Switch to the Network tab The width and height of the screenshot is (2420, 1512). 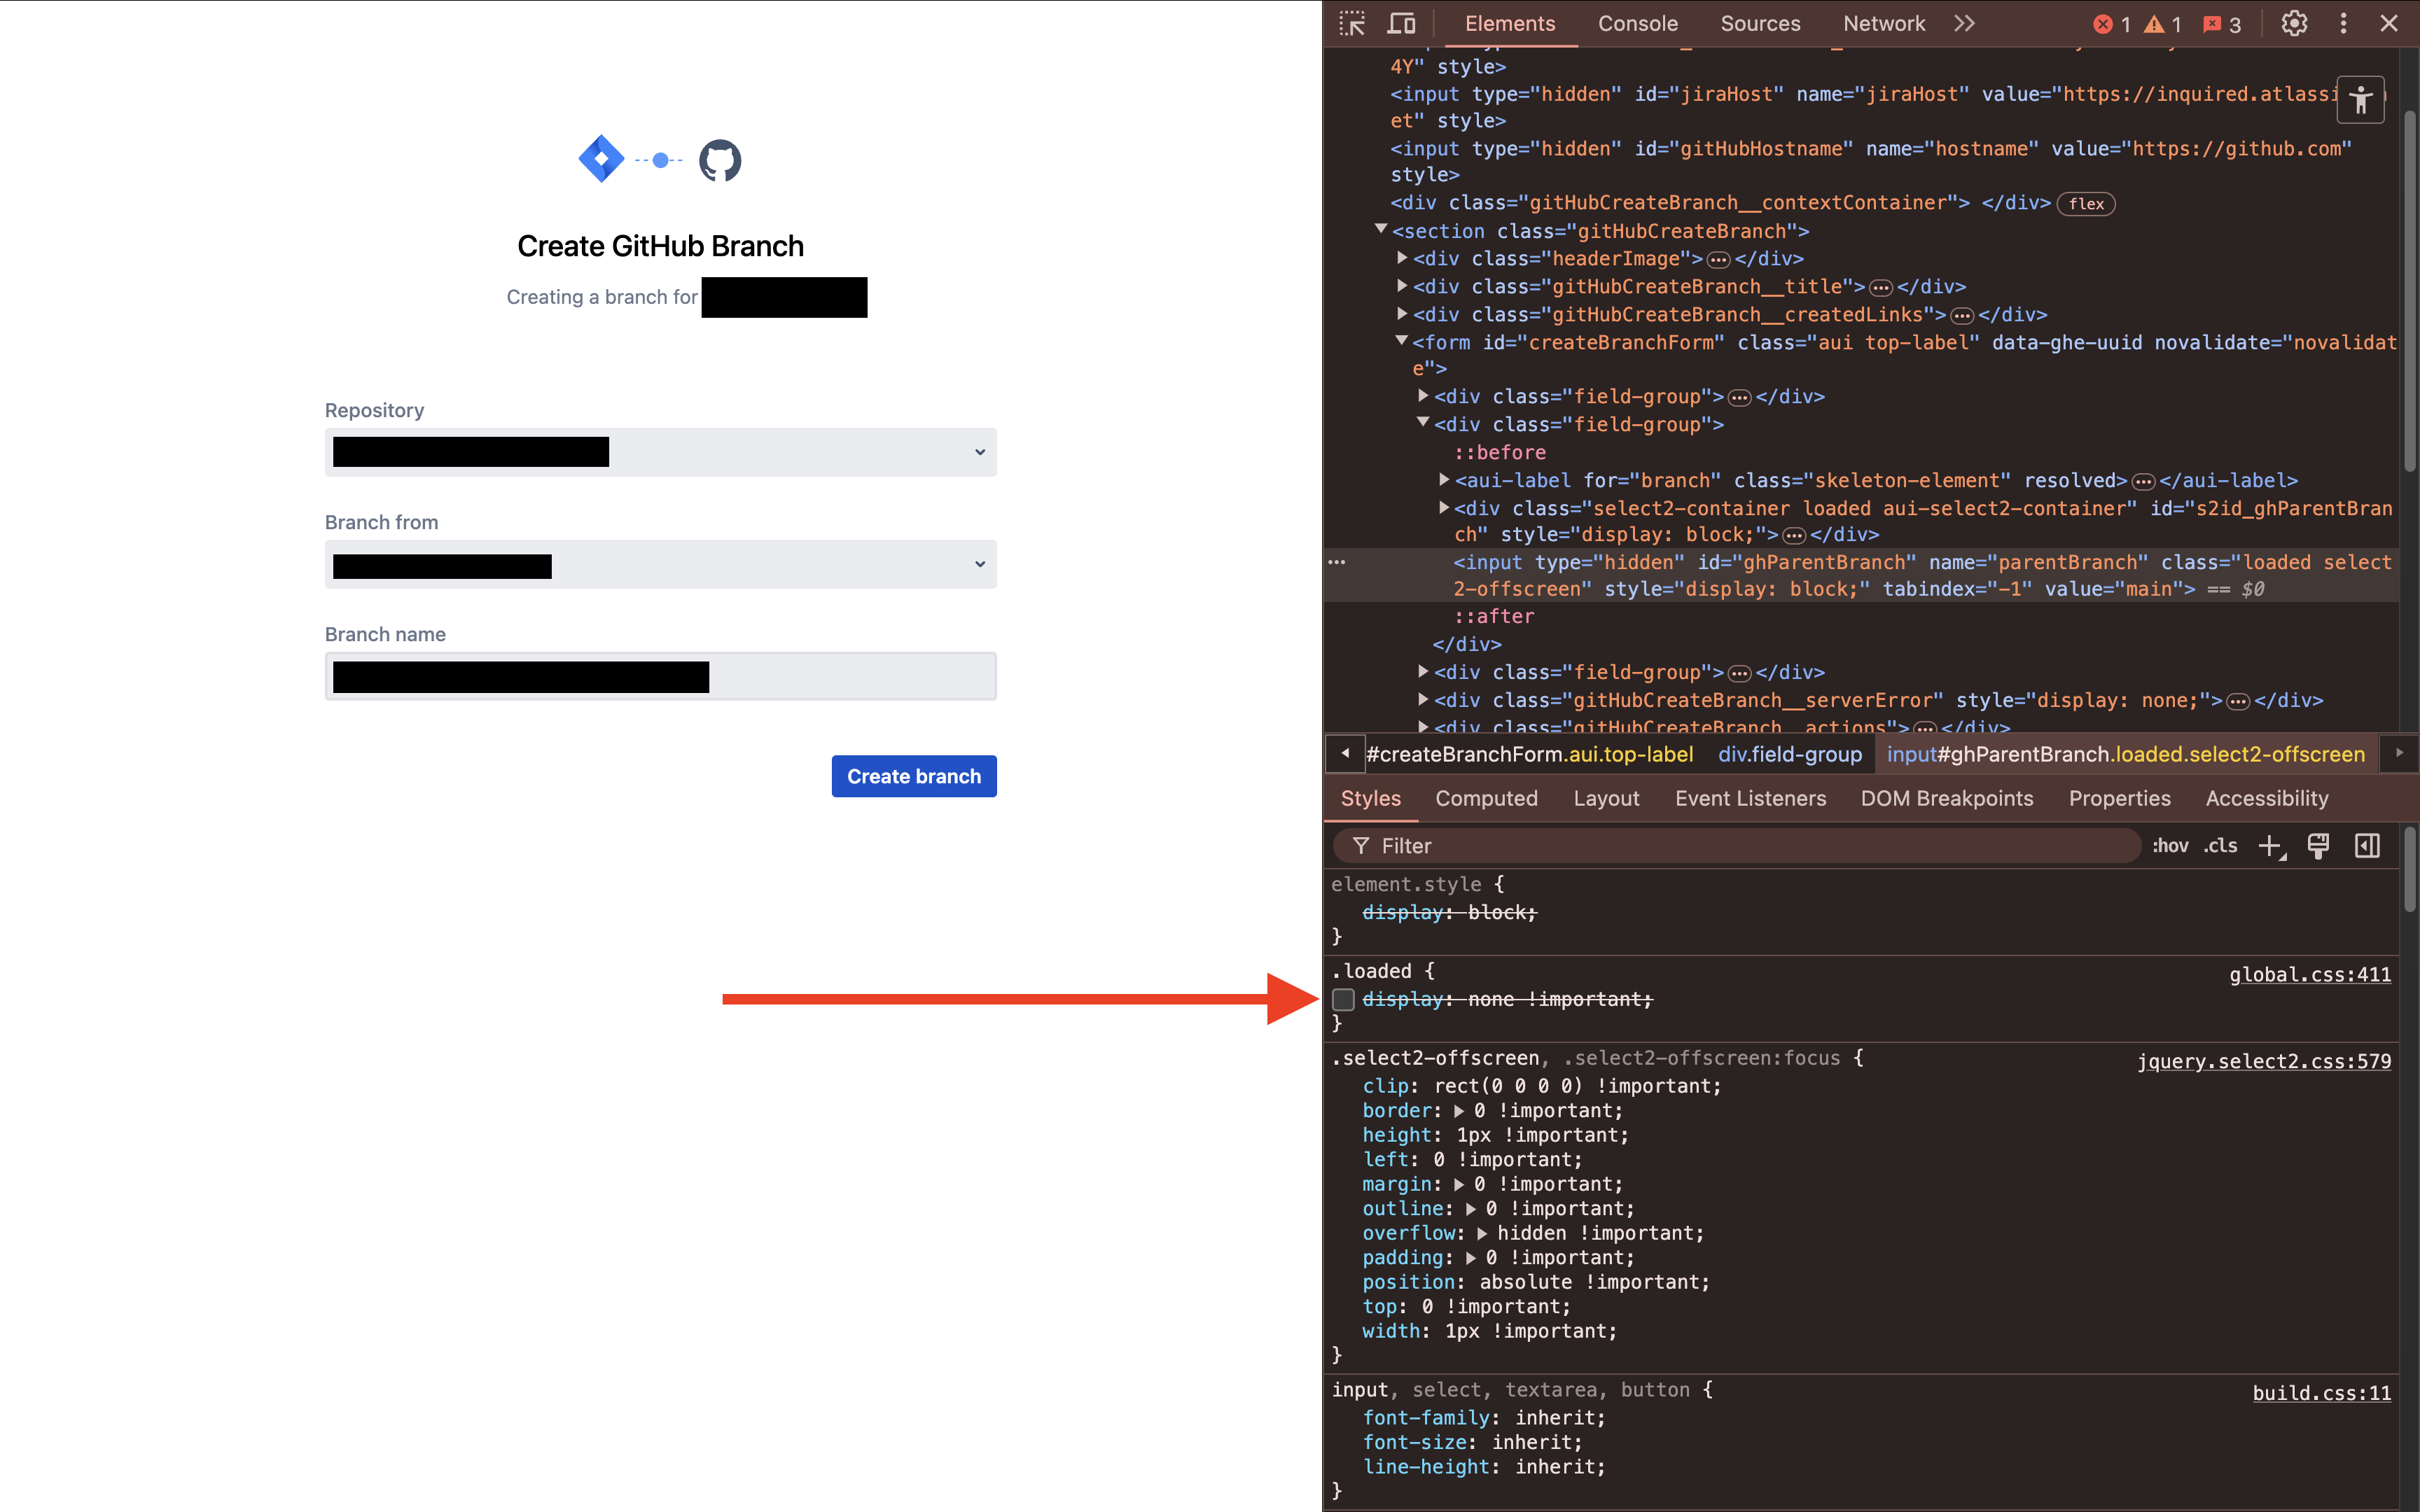tap(1884, 24)
